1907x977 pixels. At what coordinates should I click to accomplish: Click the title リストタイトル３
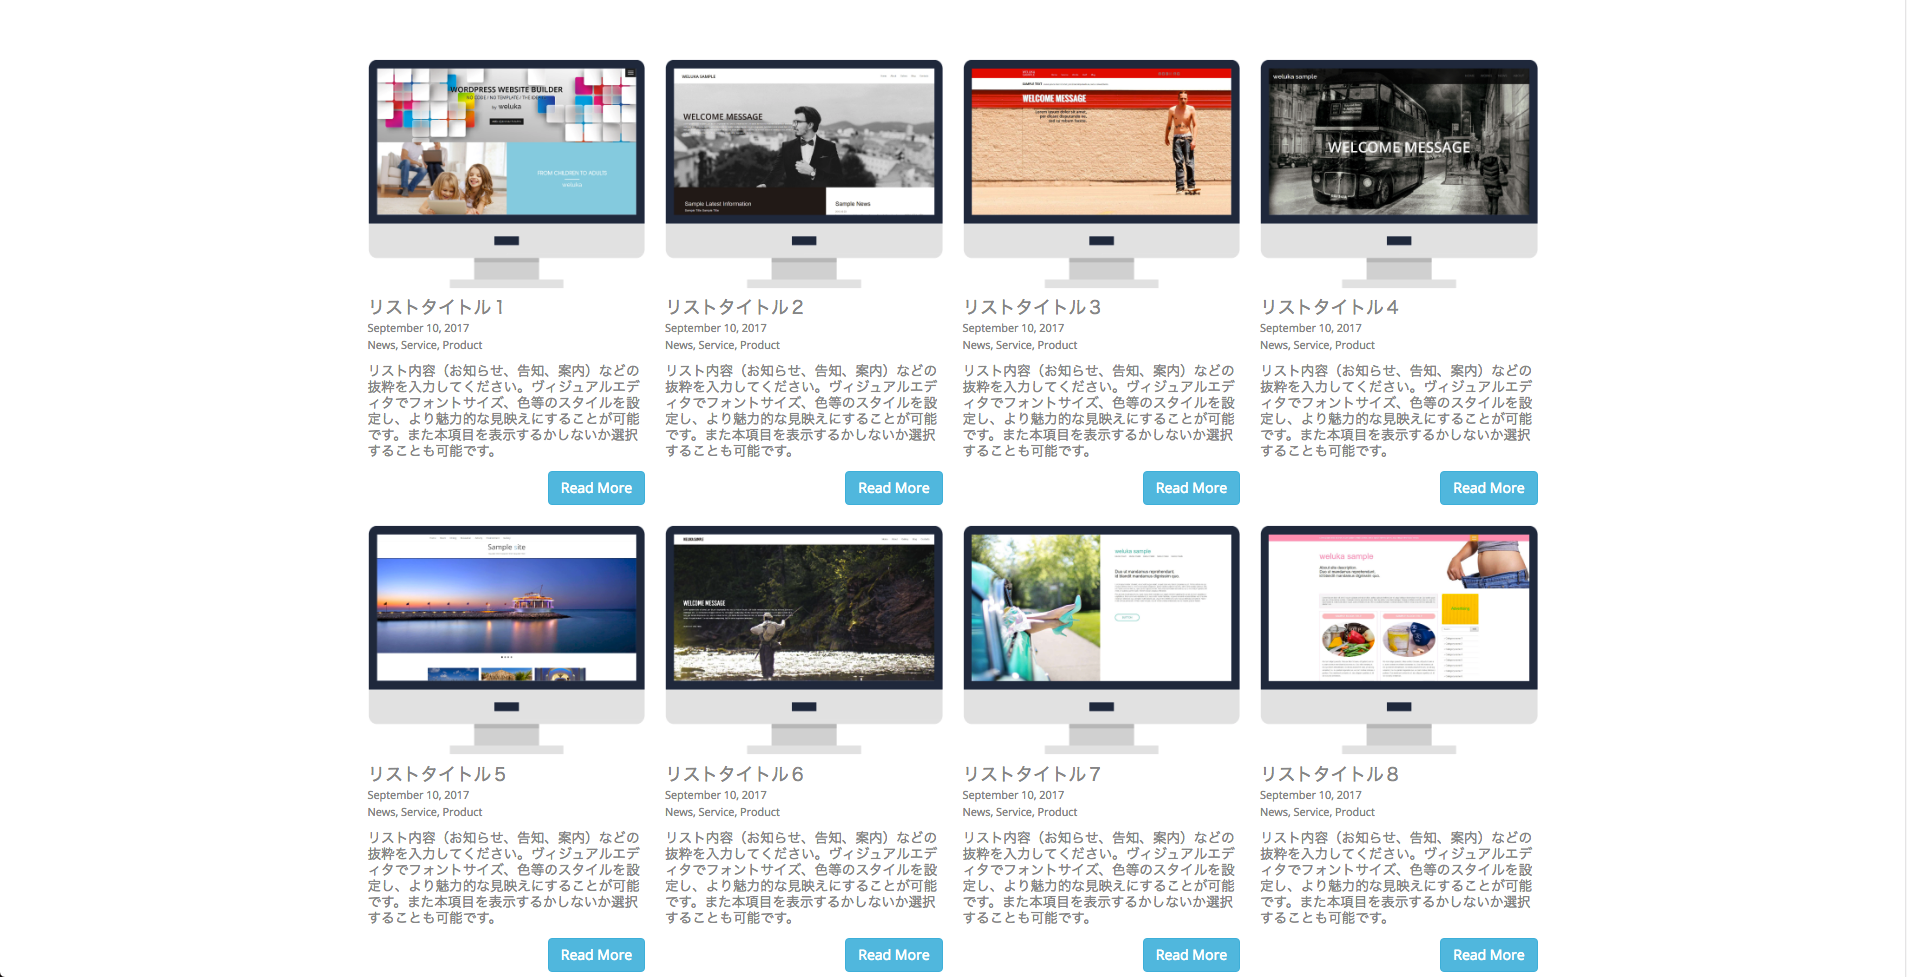1032,307
